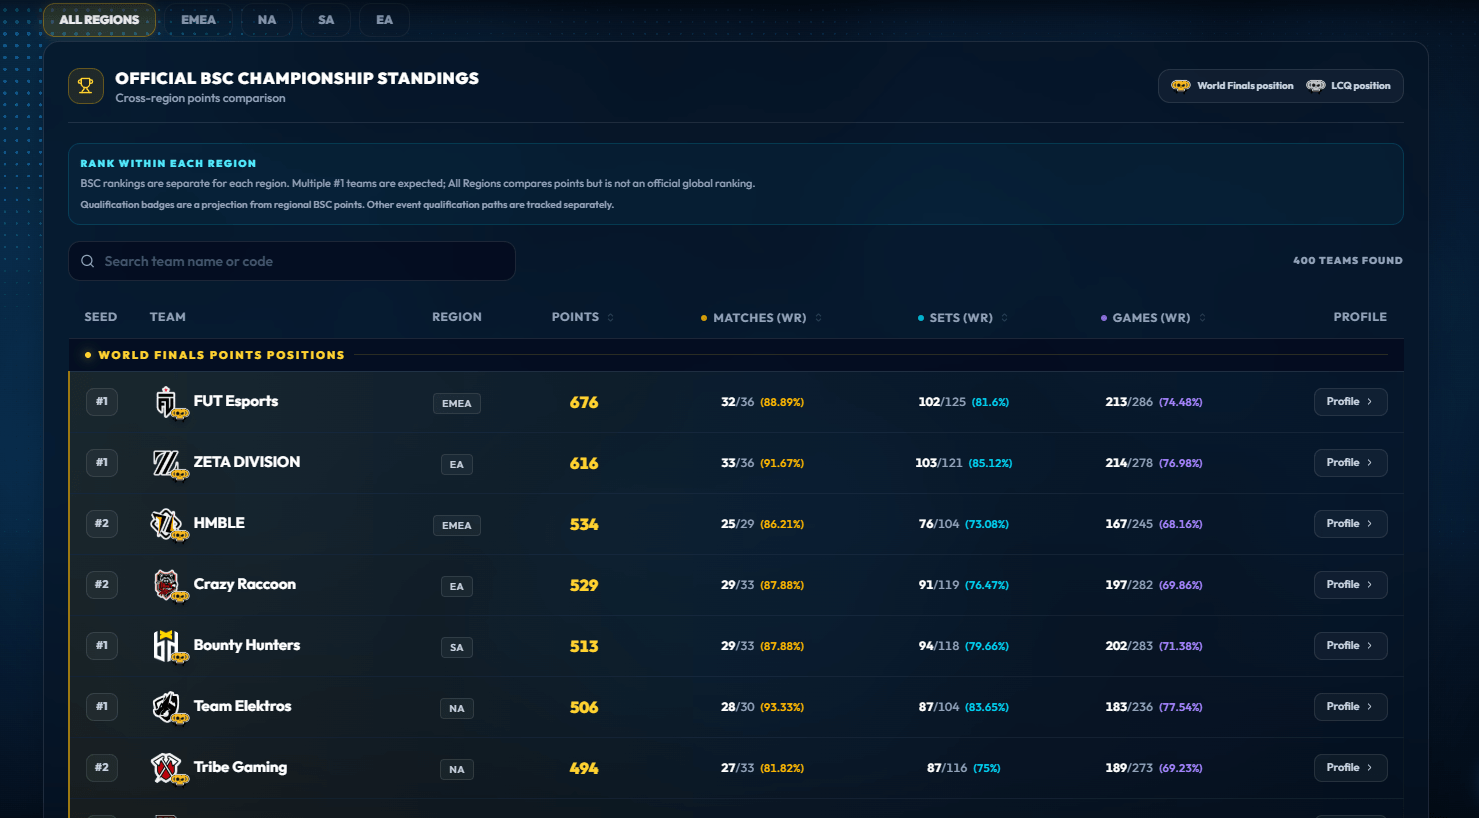The height and width of the screenshot is (818, 1479).
Task: Click the ZETA DIVISION team name
Action: pos(247,462)
